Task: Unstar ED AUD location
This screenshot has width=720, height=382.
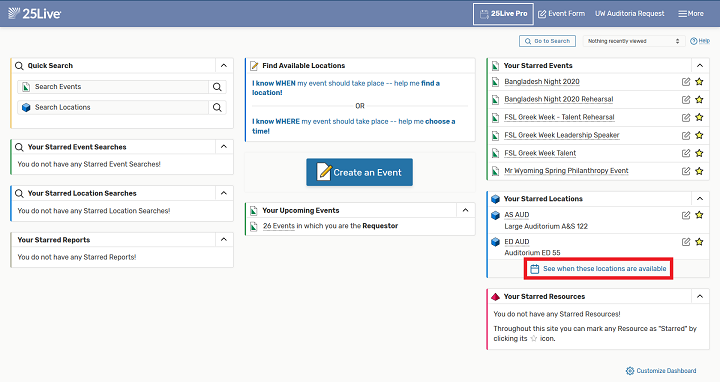Action: (x=699, y=242)
